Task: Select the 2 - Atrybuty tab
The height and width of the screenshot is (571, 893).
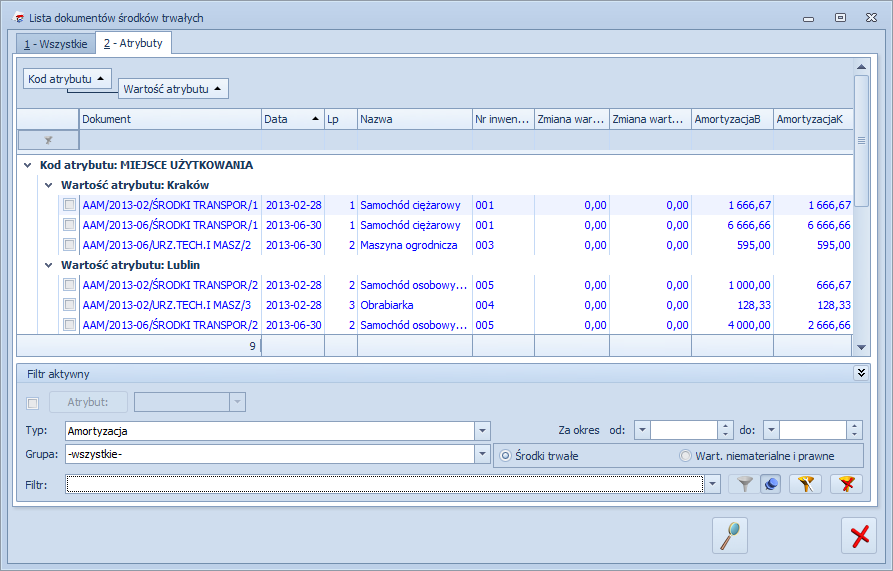Action: click(133, 43)
